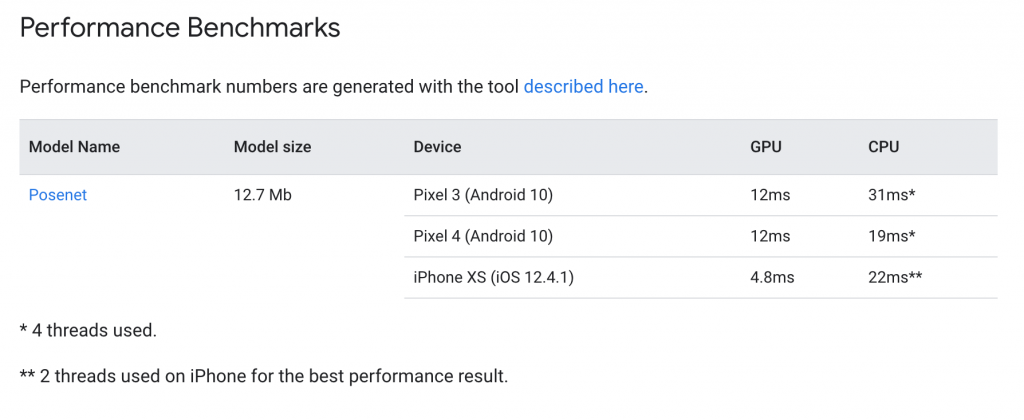Click the GPU column header
Viewport: 1024px width, 420px height.
766,147
